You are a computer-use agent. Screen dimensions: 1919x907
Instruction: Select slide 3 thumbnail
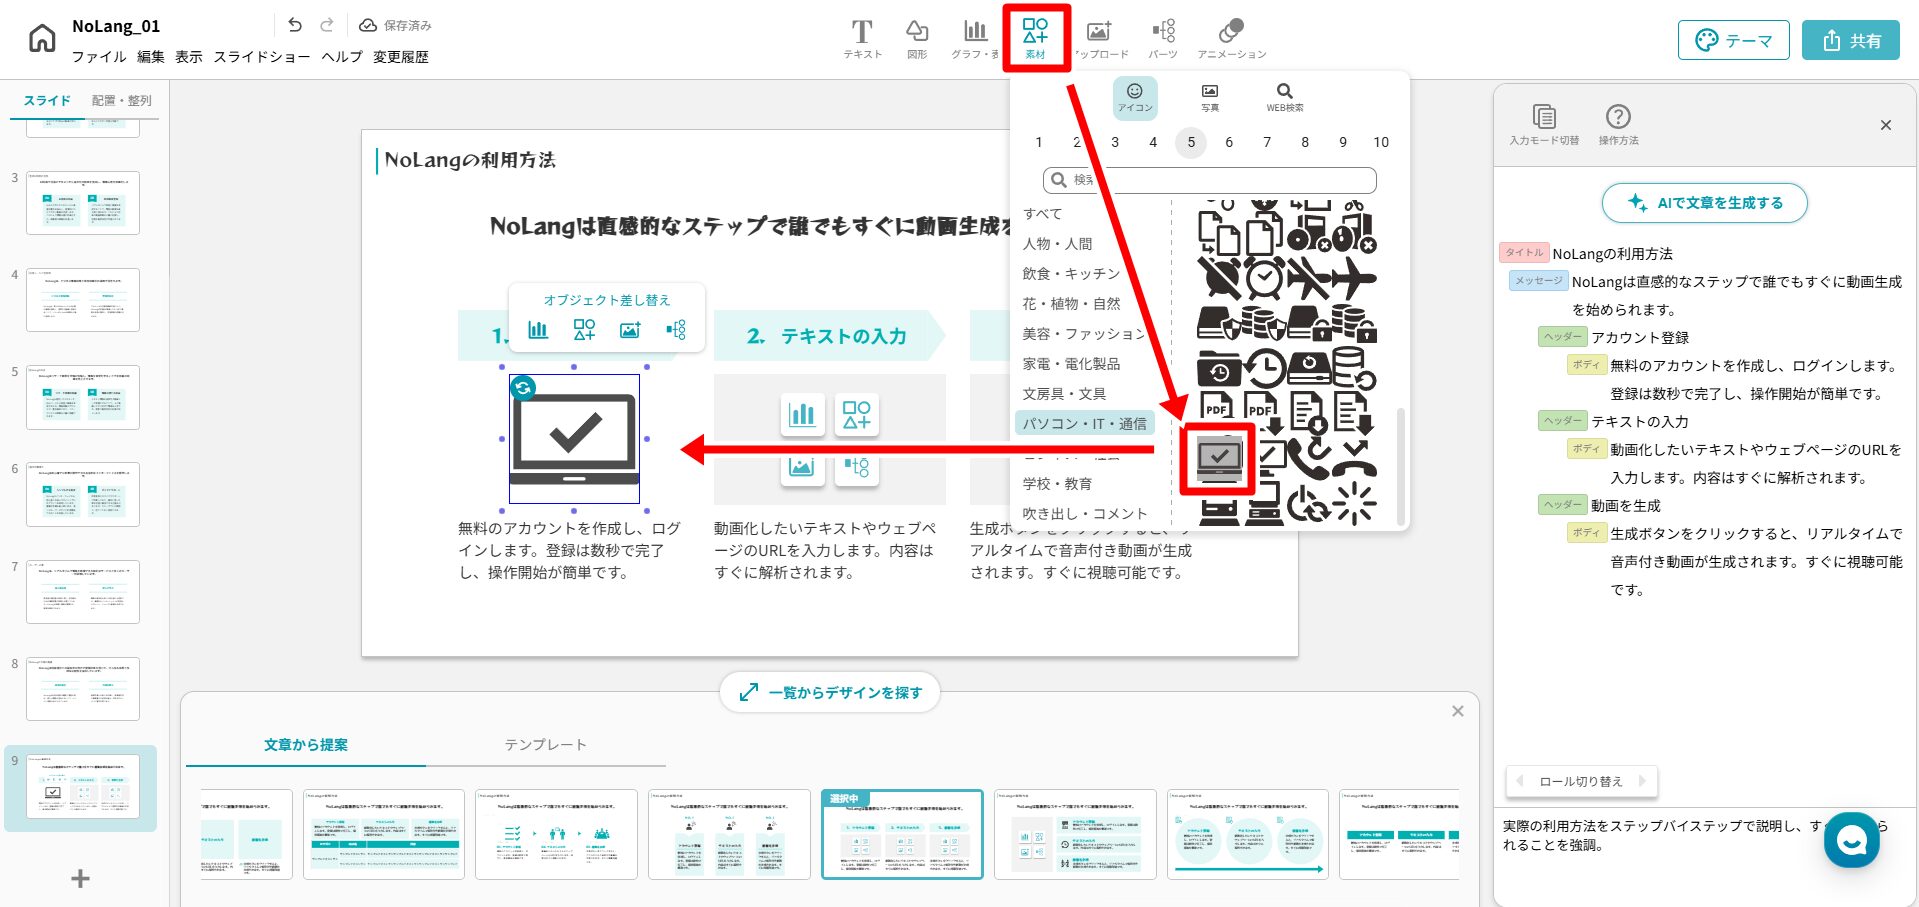pos(83,203)
